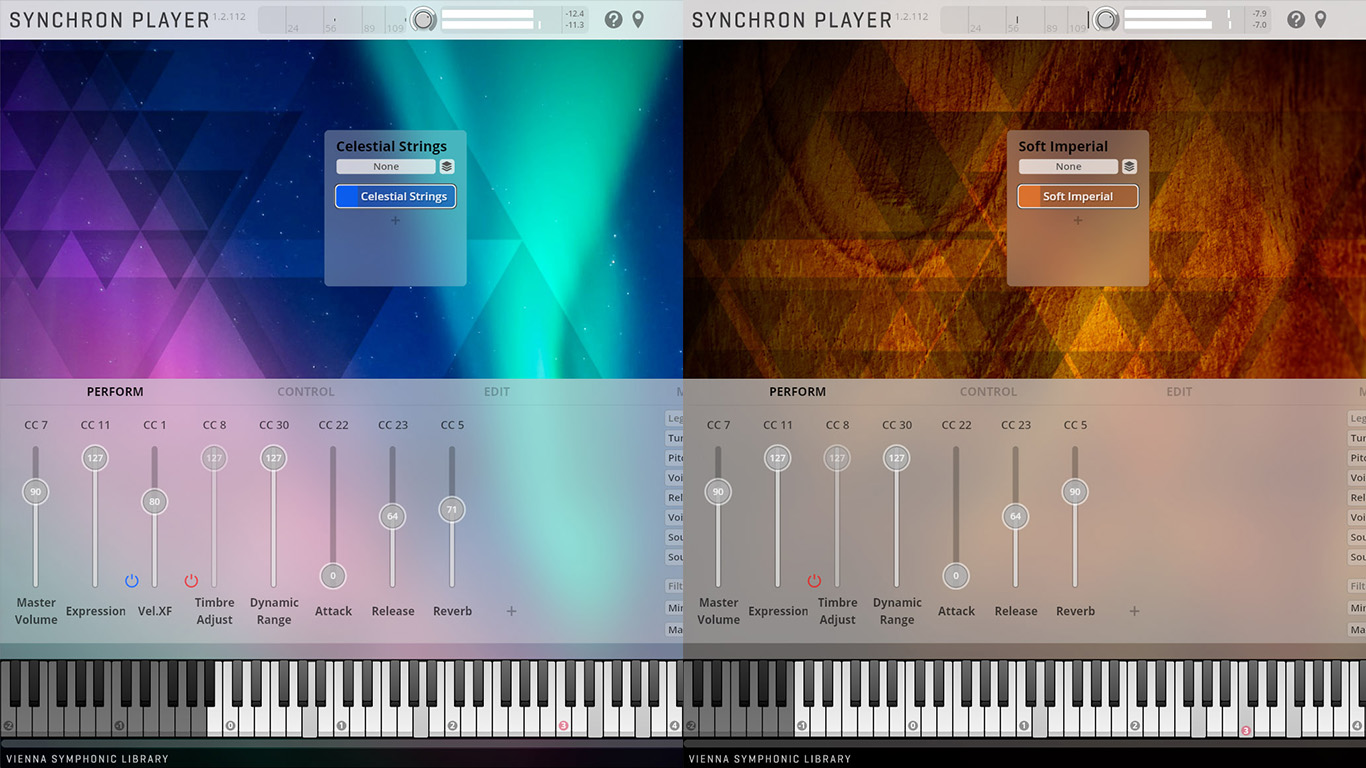Add a fader after Reverb in the left player
Viewport: 1366px width, 768px height.
511,611
